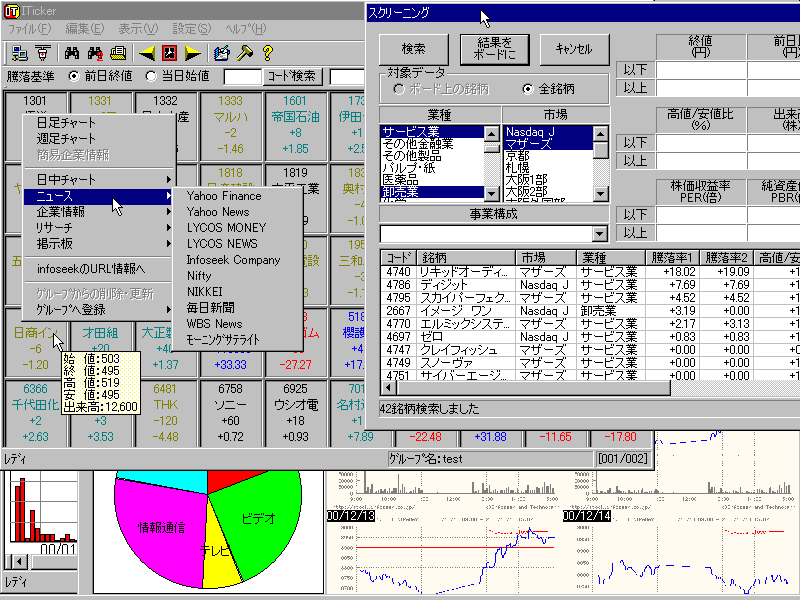Click the yellow fax machine toolbar icon
Viewport: 800px width, 600px height.
(x=118, y=53)
